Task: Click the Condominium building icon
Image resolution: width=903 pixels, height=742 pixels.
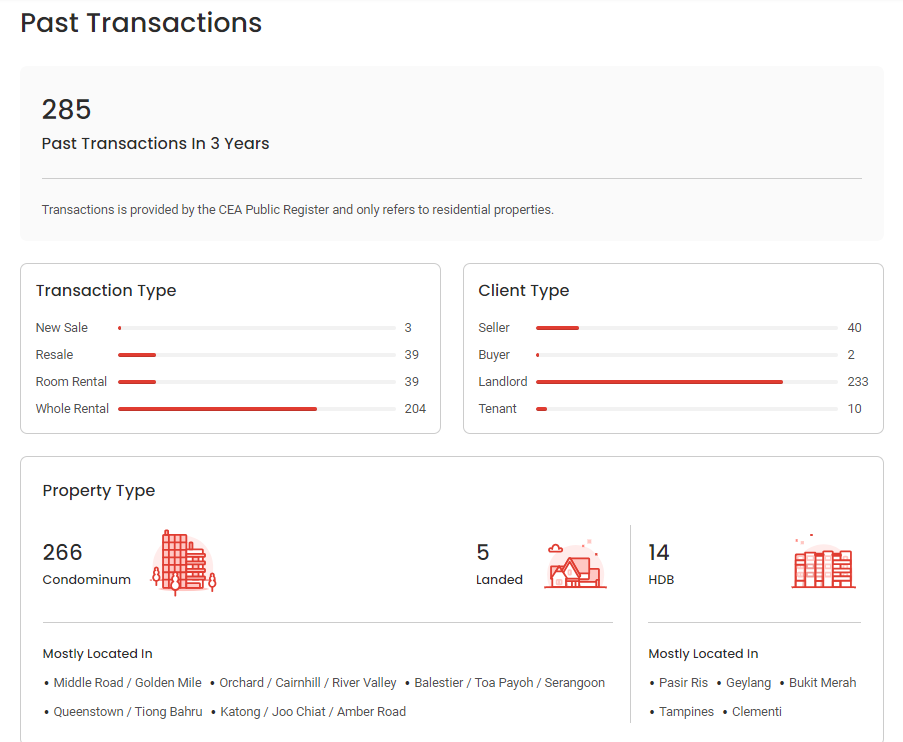Action: (x=184, y=563)
